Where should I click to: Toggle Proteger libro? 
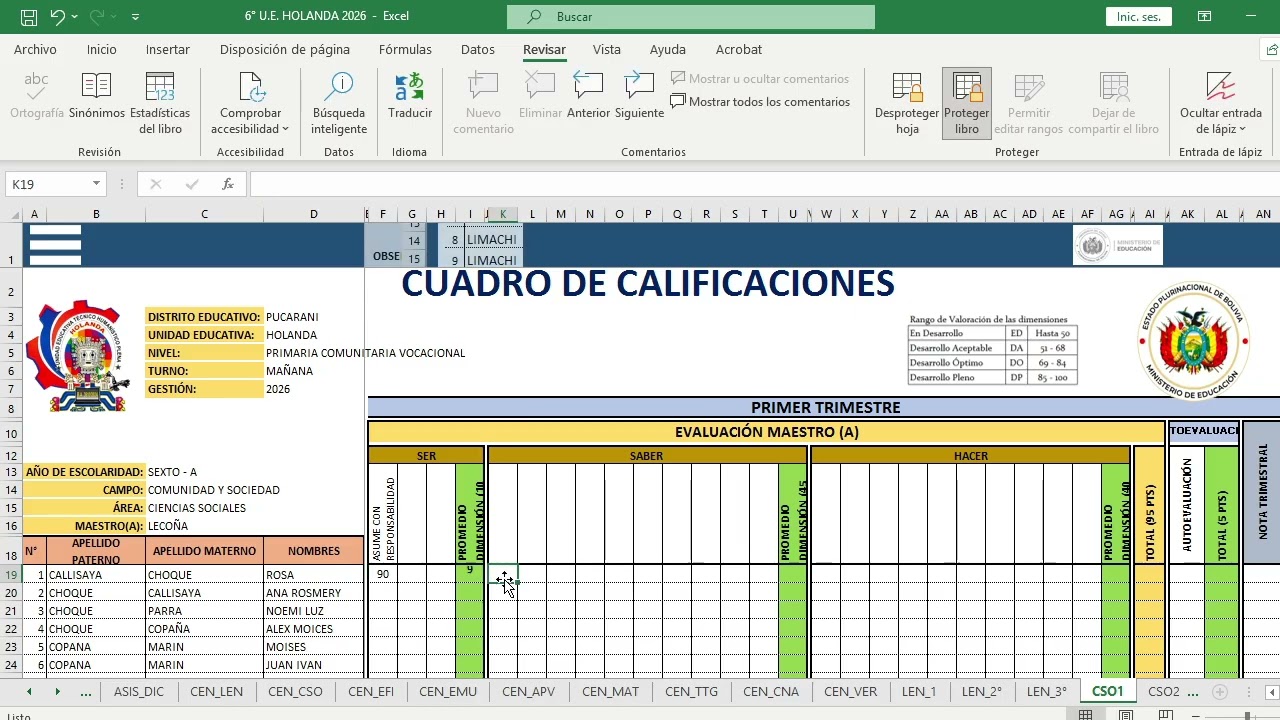pos(967,104)
